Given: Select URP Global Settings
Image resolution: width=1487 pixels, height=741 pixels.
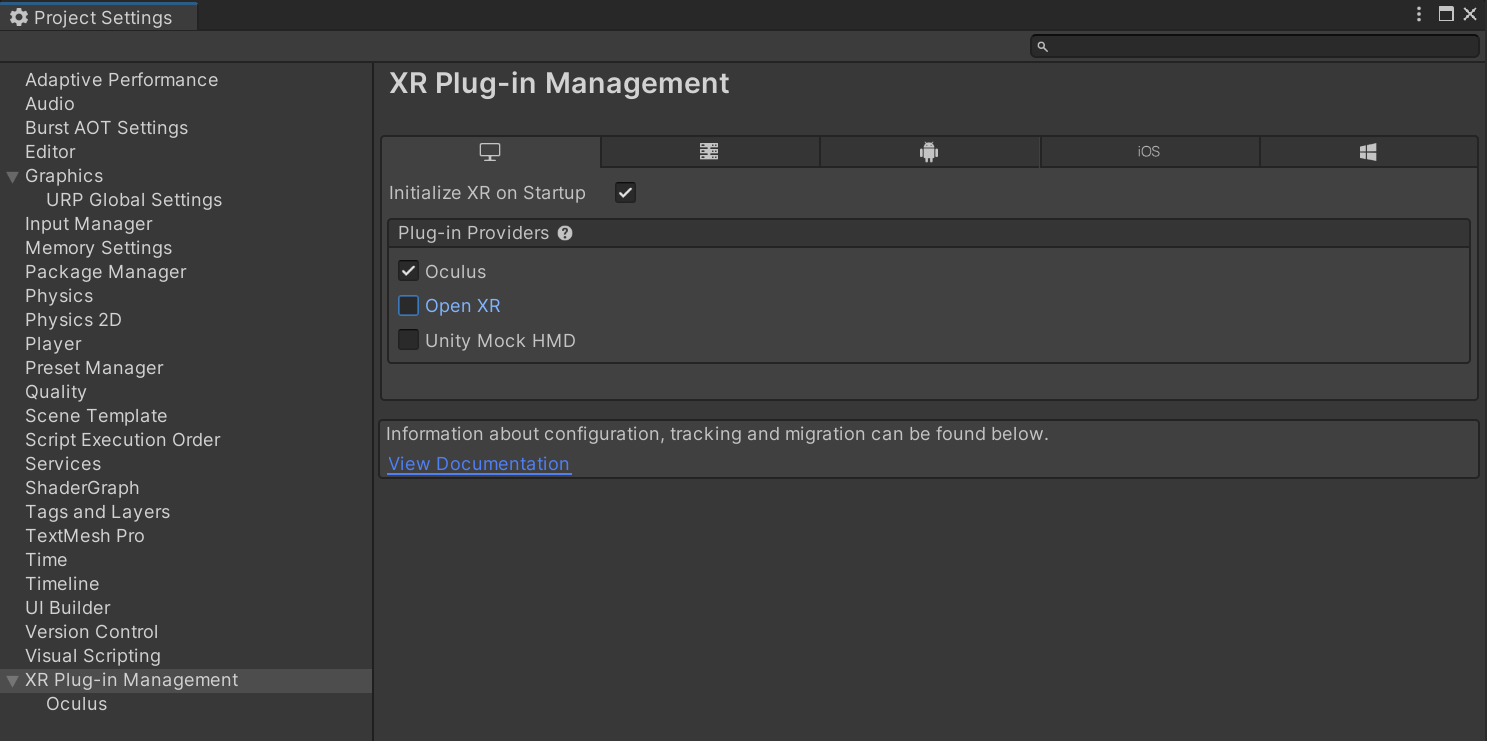Looking at the screenshot, I should [x=134, y=200].
